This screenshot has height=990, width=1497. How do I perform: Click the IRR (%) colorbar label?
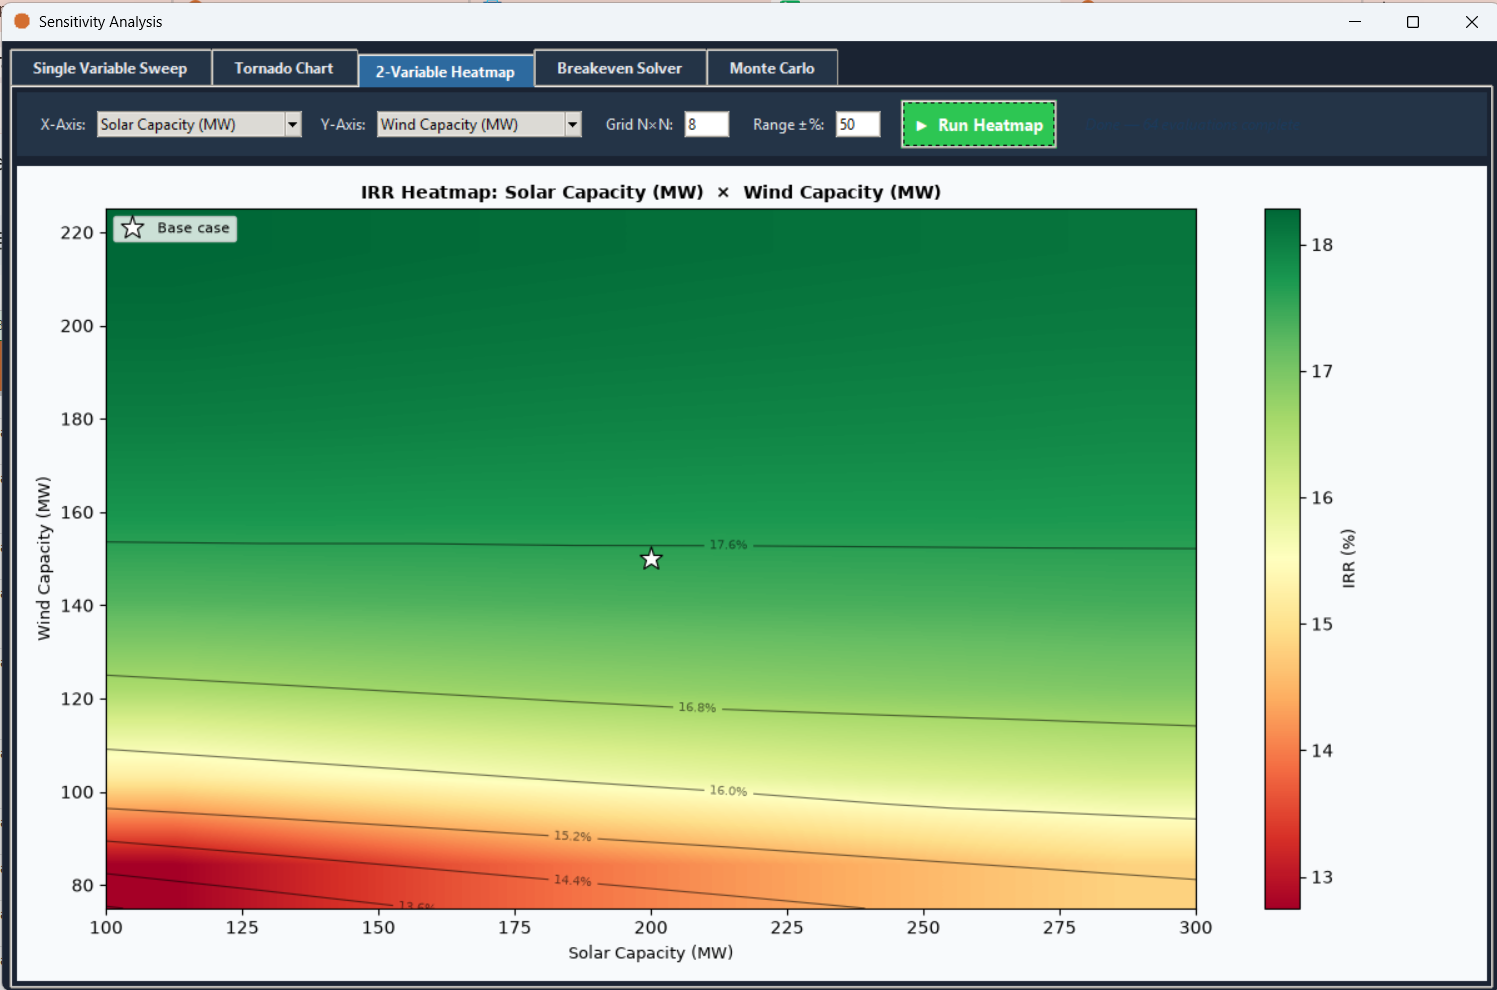pyautogui.click(x=1349, y=559)
